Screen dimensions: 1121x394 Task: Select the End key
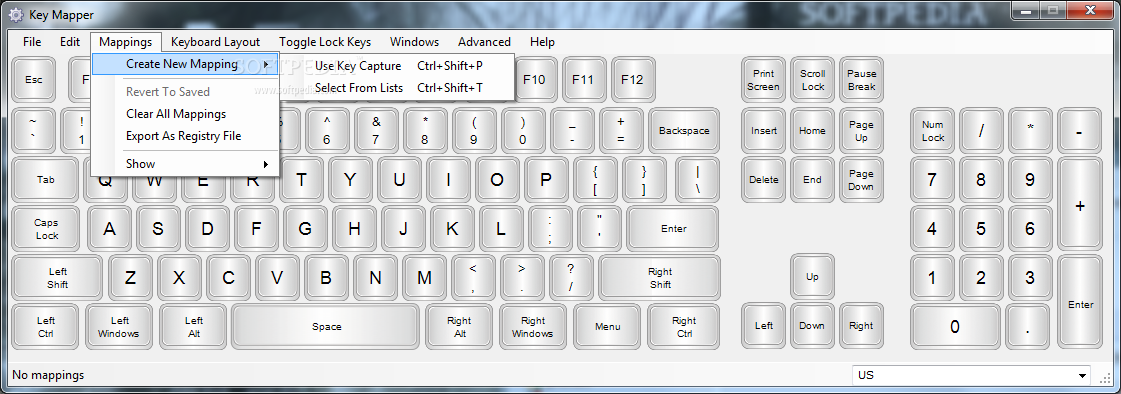point(812,180)
